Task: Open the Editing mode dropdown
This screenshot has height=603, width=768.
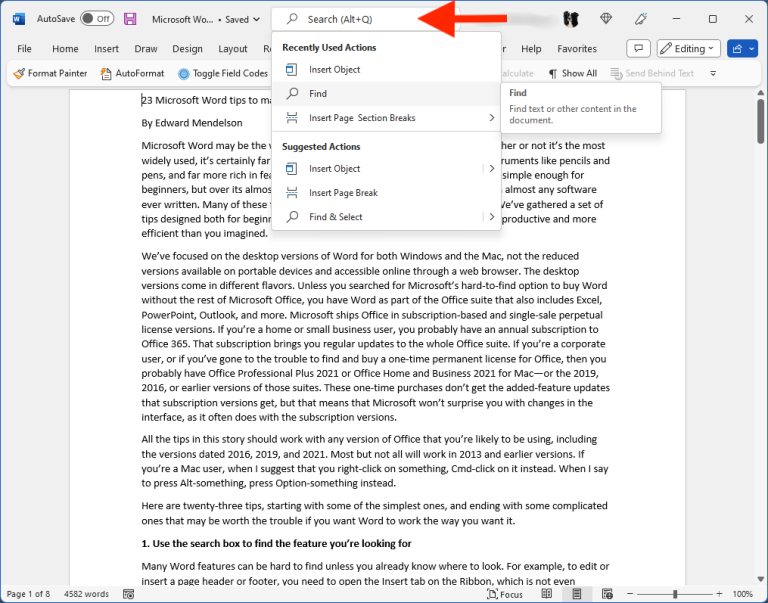Action: 688,48
